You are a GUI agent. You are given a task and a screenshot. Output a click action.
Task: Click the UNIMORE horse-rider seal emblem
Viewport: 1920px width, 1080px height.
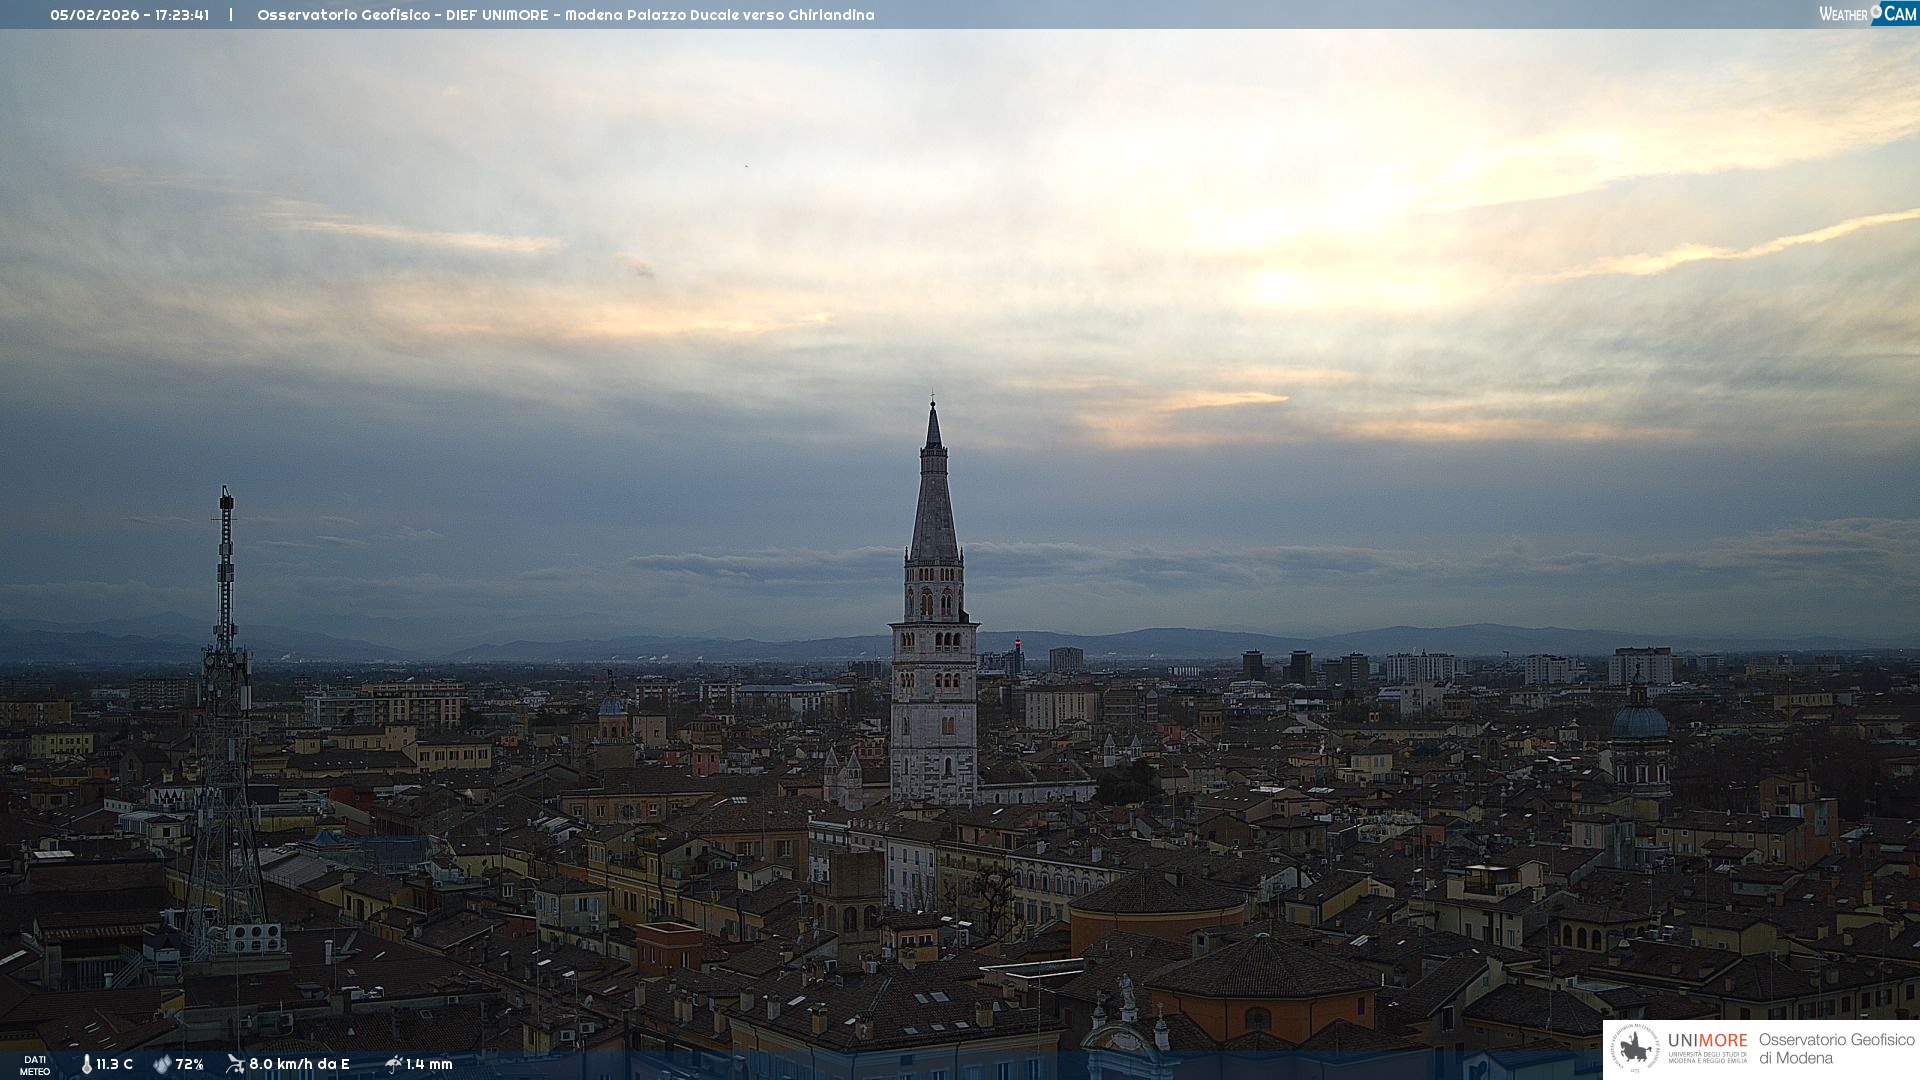pyautogui.click(x=1636, y=1049)
